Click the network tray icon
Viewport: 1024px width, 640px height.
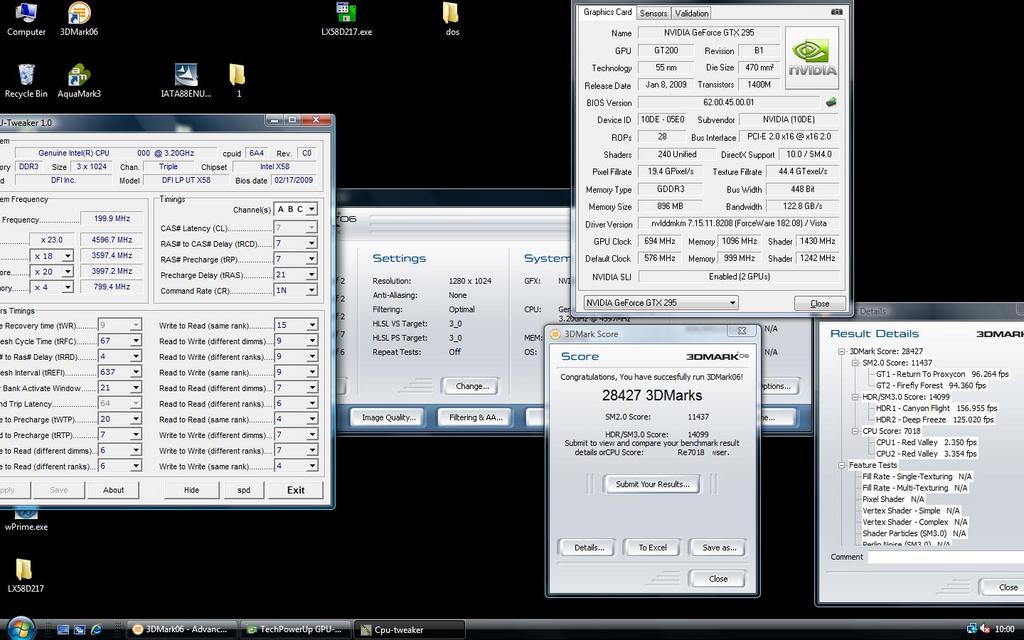point(971,629)
